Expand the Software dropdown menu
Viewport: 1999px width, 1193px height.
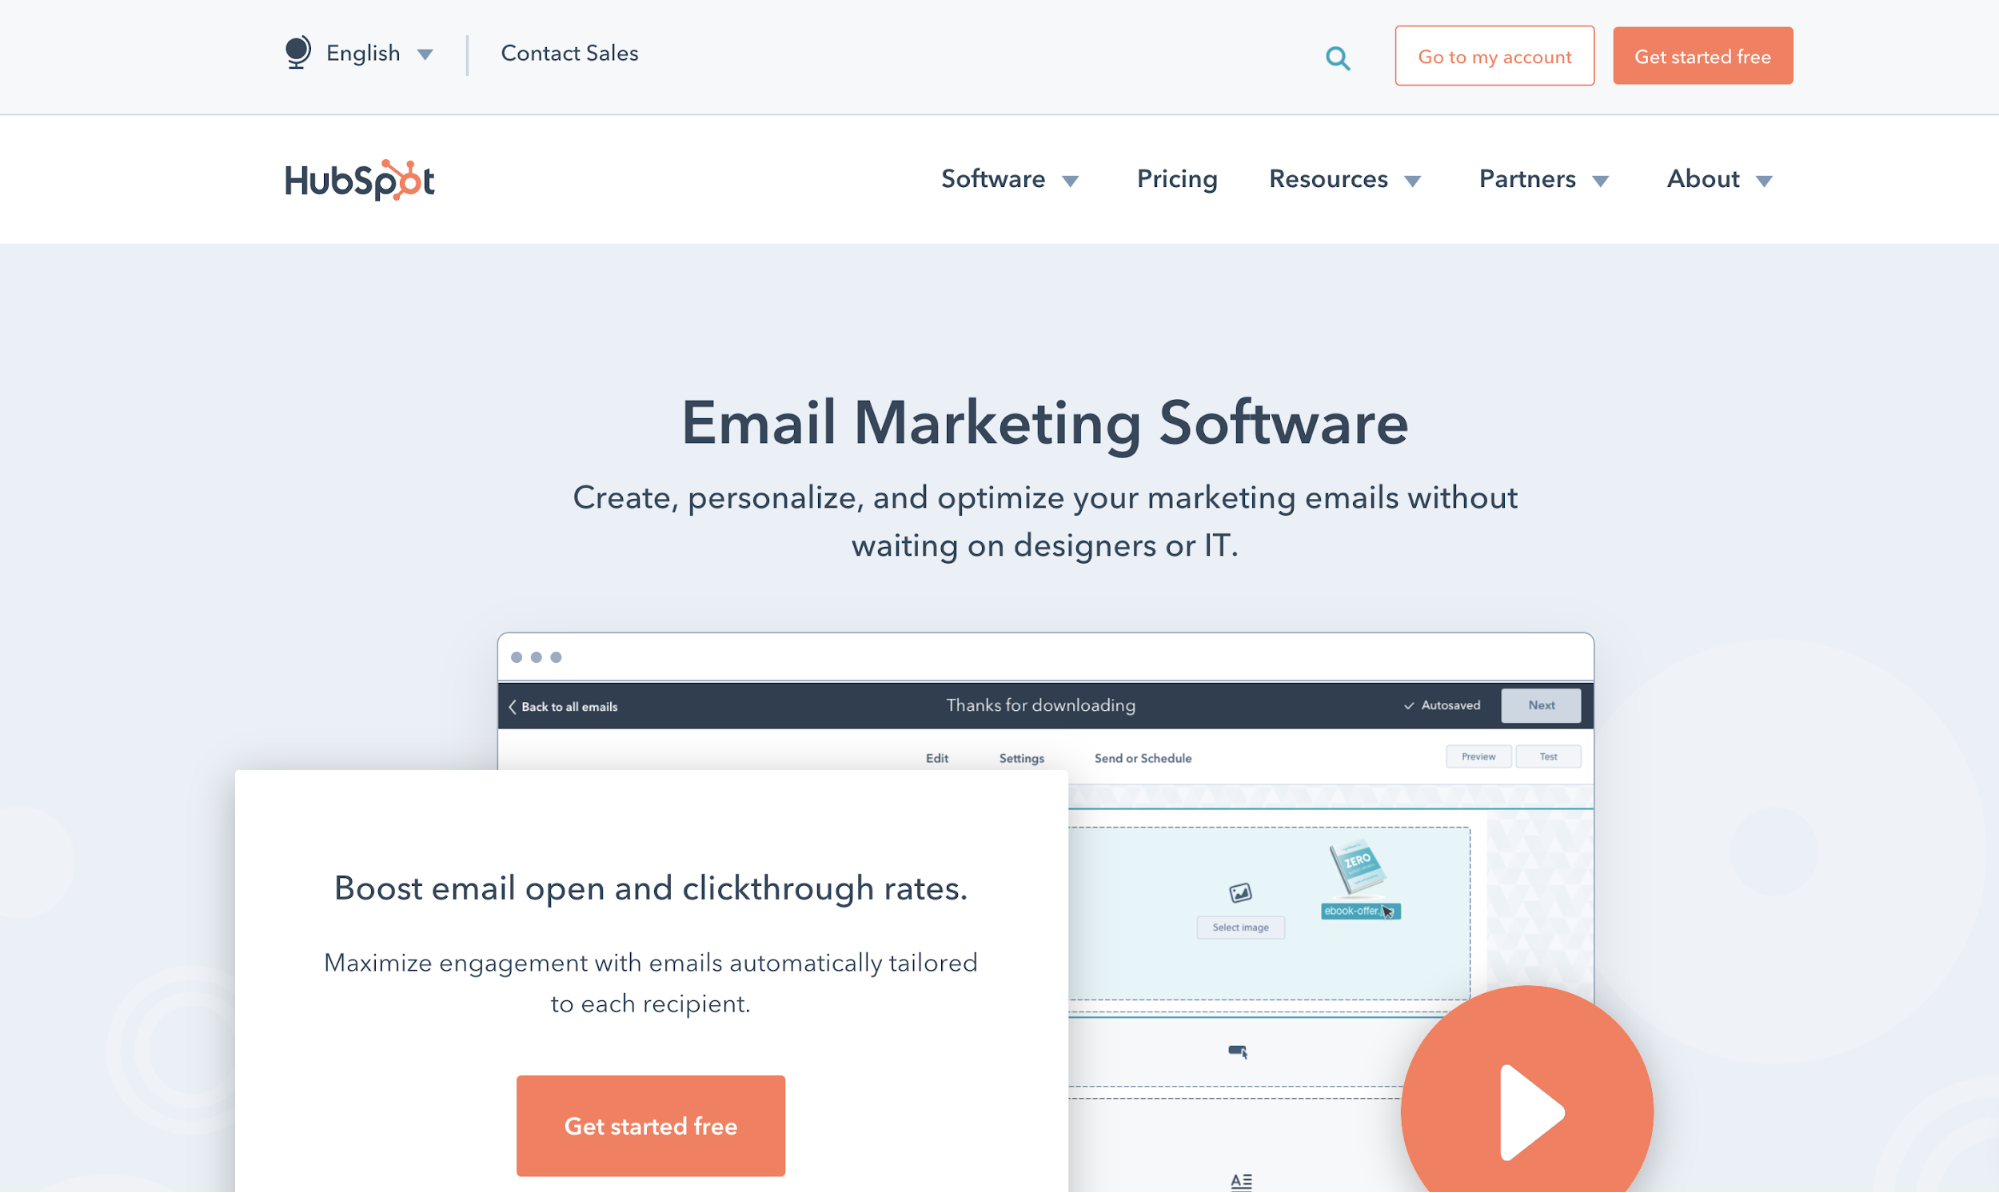tap(1009, 179)
